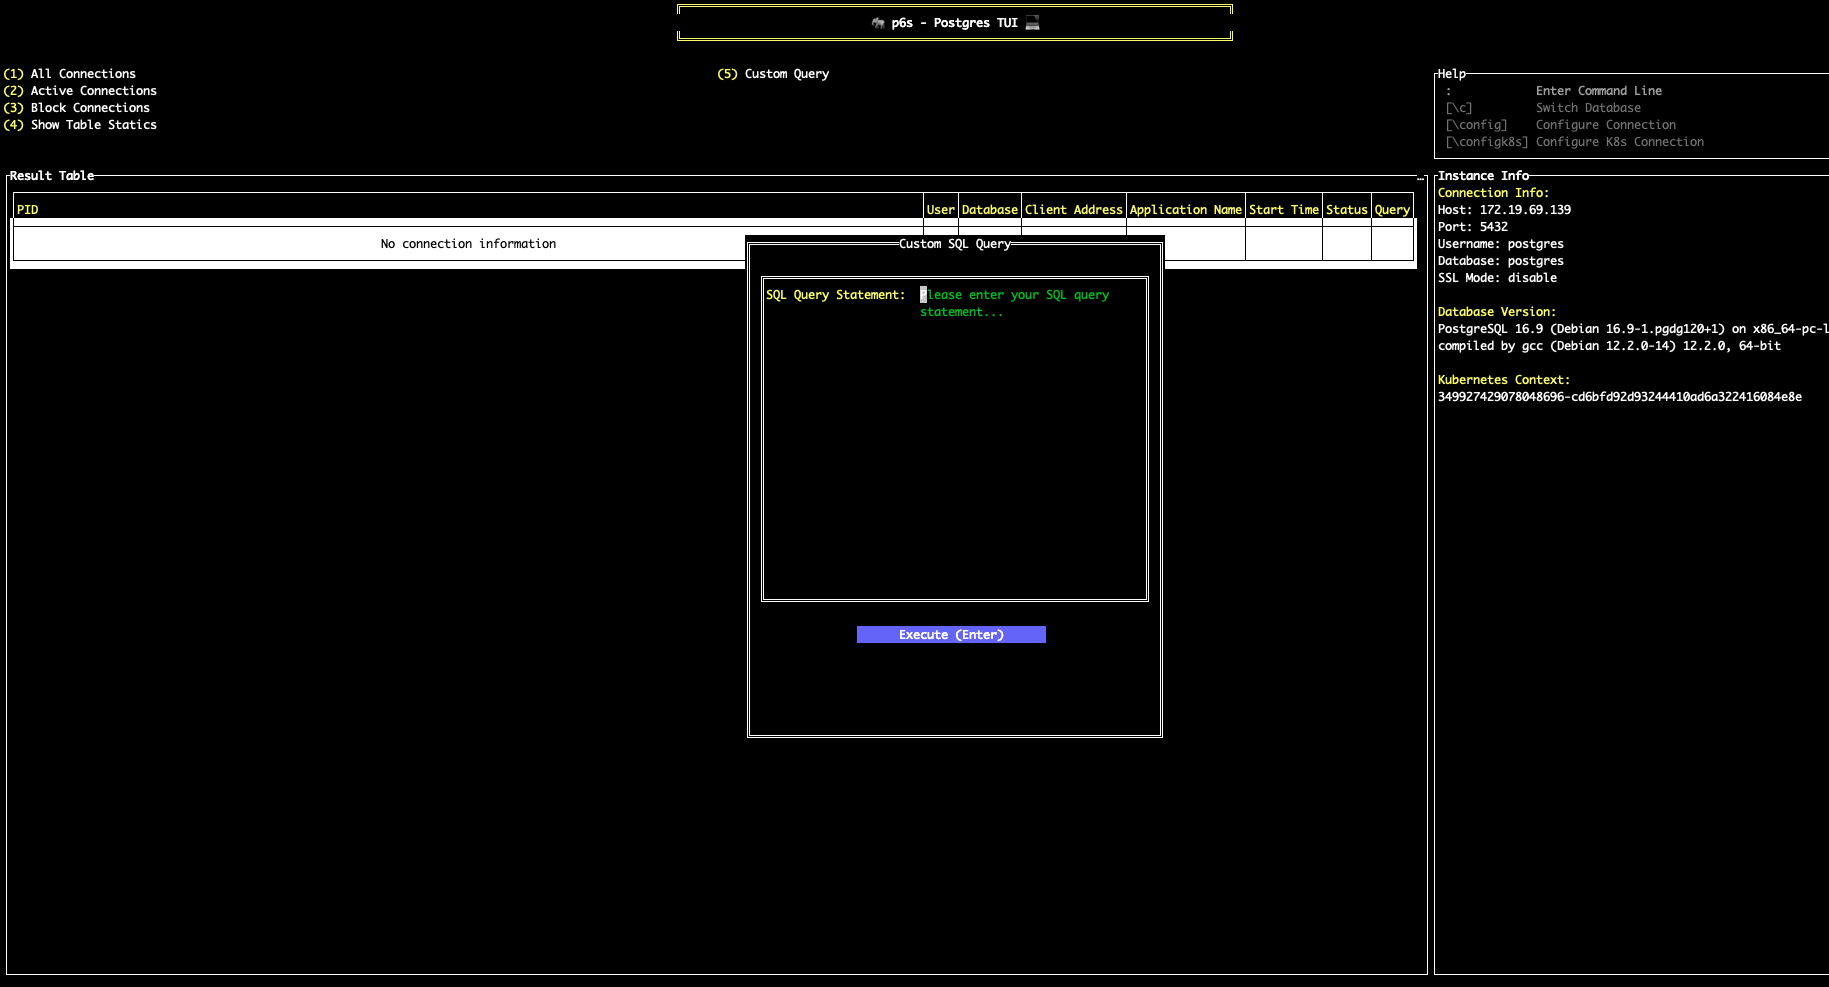Click the Client Address column header
This screenshot has height=987, width=1829.
pos(1074,210)
